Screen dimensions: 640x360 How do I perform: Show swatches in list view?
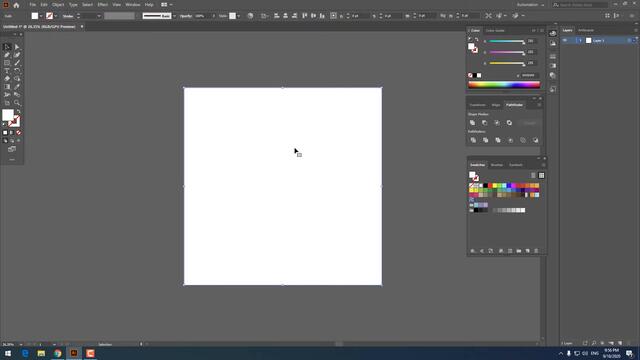tap(533, 175)
